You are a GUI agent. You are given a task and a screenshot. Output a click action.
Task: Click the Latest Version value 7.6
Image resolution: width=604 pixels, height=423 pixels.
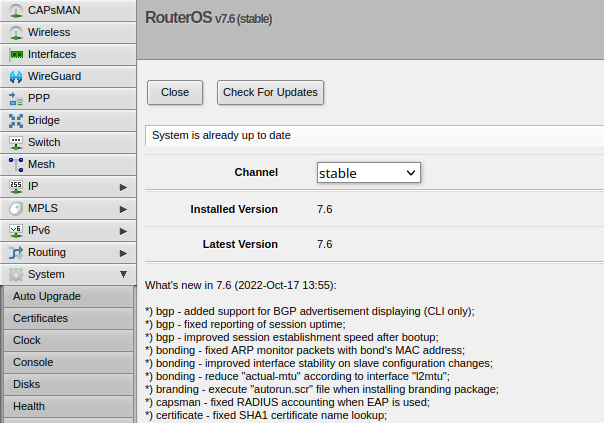324,244
